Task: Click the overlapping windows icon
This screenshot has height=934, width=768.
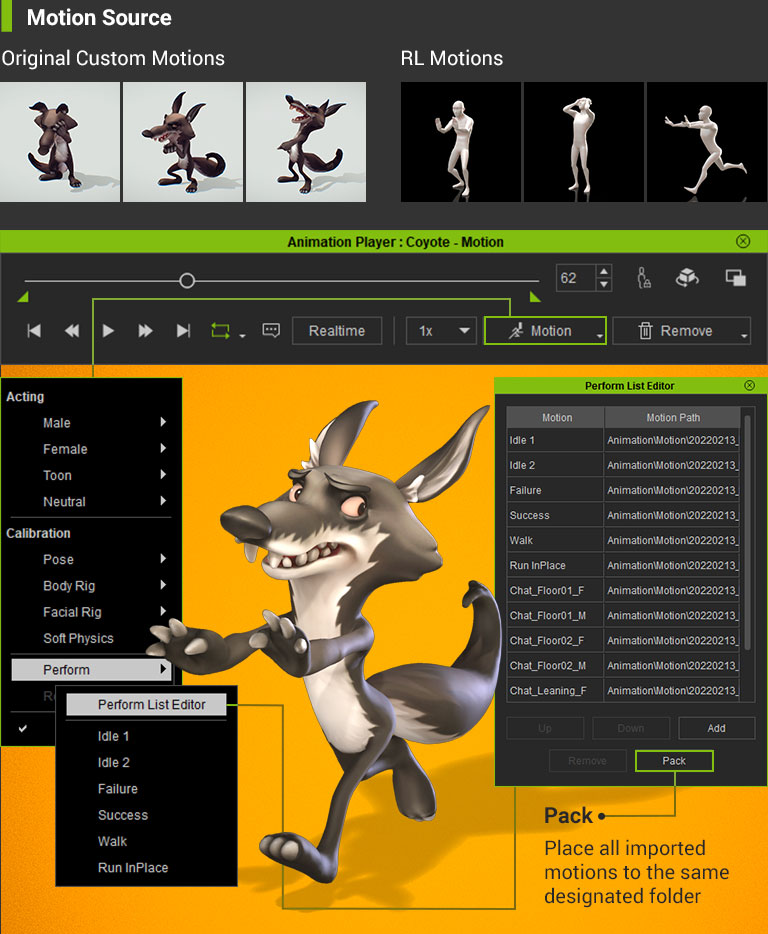Action: click(735, 279)
